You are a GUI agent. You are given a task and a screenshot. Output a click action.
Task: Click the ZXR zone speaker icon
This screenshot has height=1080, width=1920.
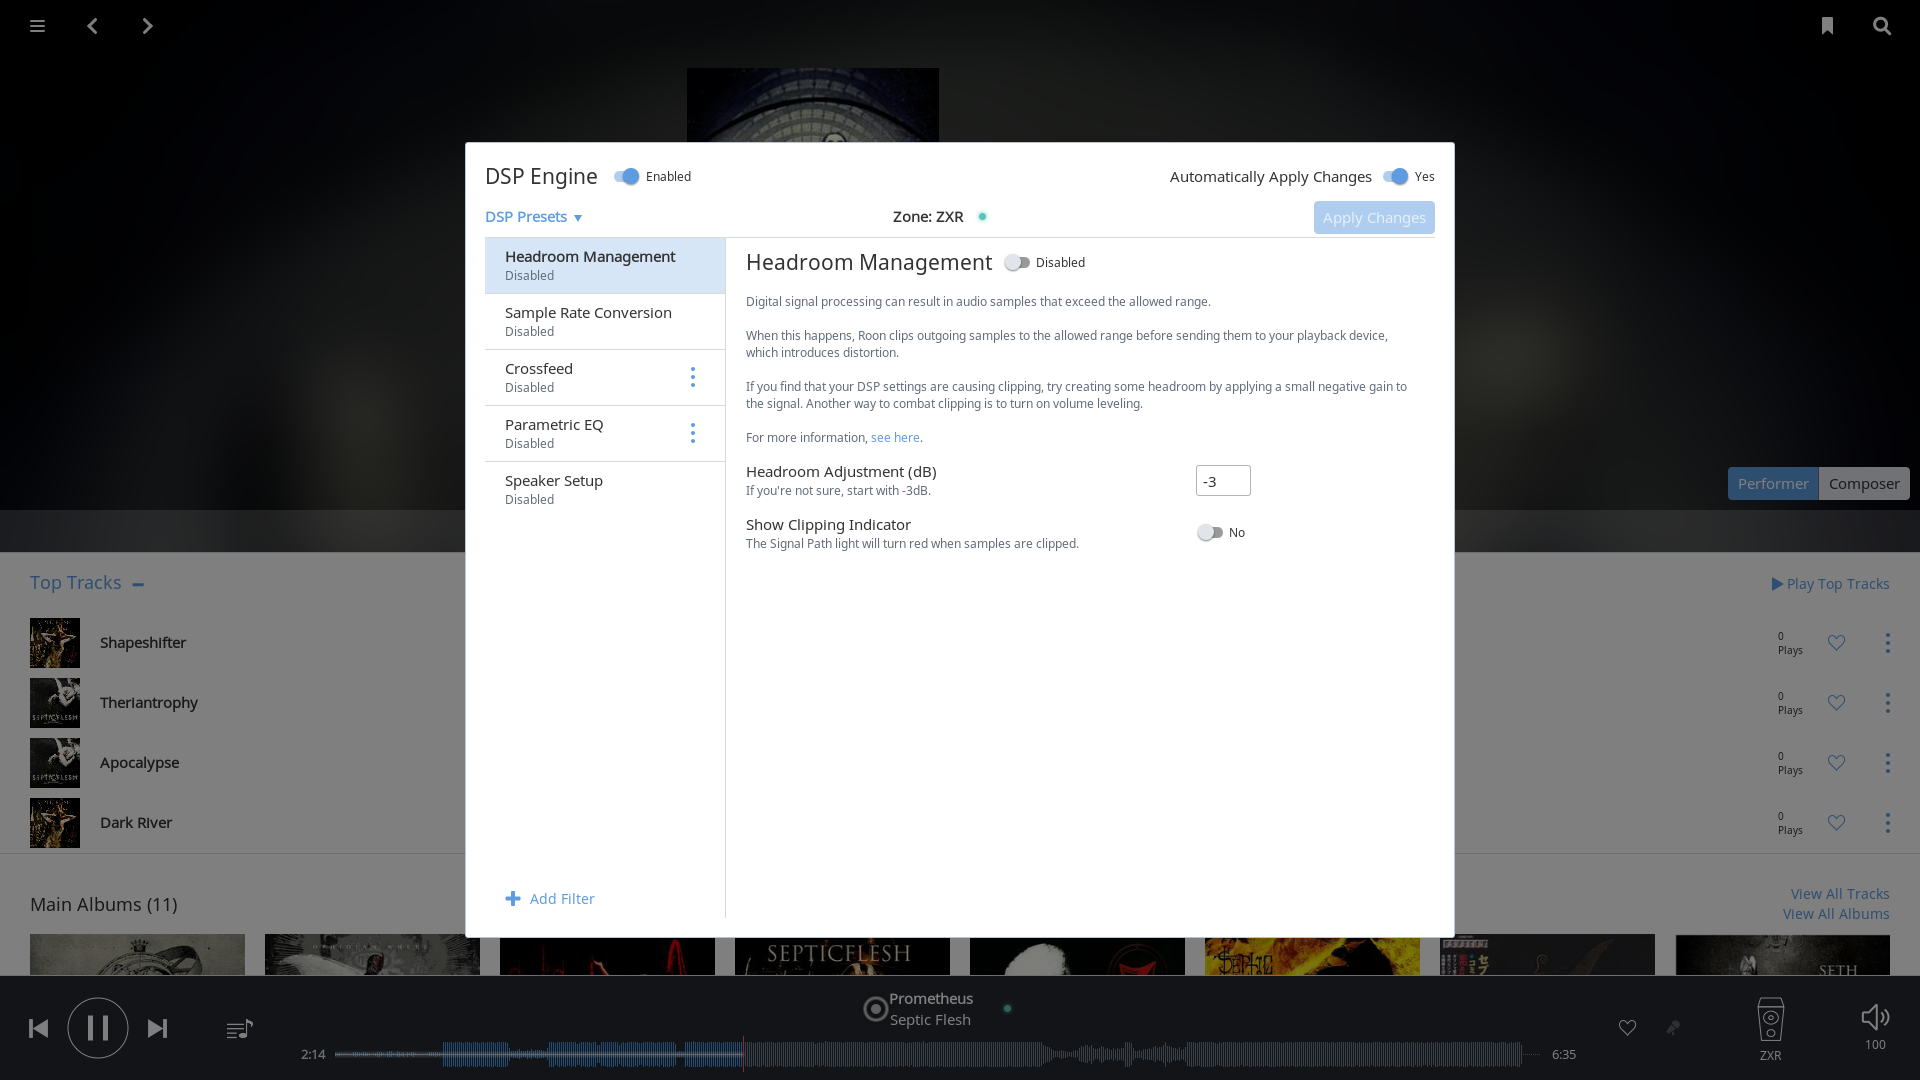tap(1770, 1020)
